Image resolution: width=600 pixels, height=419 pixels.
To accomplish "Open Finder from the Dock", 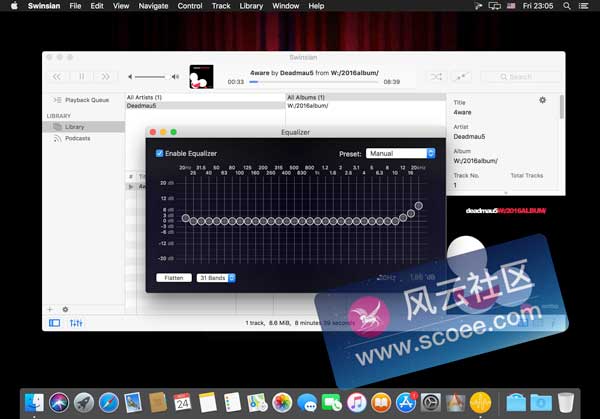I will [x=34, y=402].
